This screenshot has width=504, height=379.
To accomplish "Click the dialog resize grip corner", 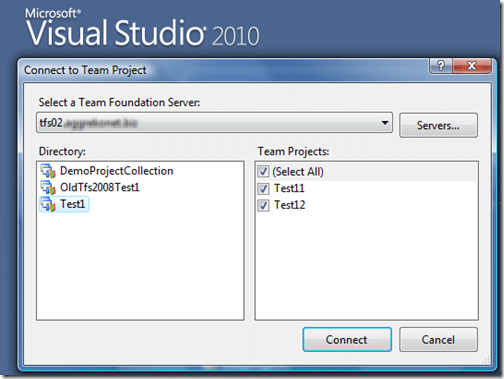I will (x=486, y=359).
